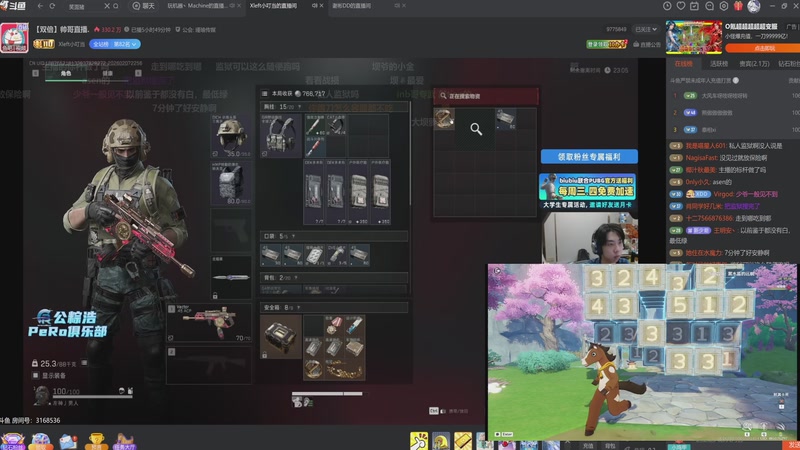Start a search with the magnifier icon
This screenshot has height=450, width=800.
[116, 6]
